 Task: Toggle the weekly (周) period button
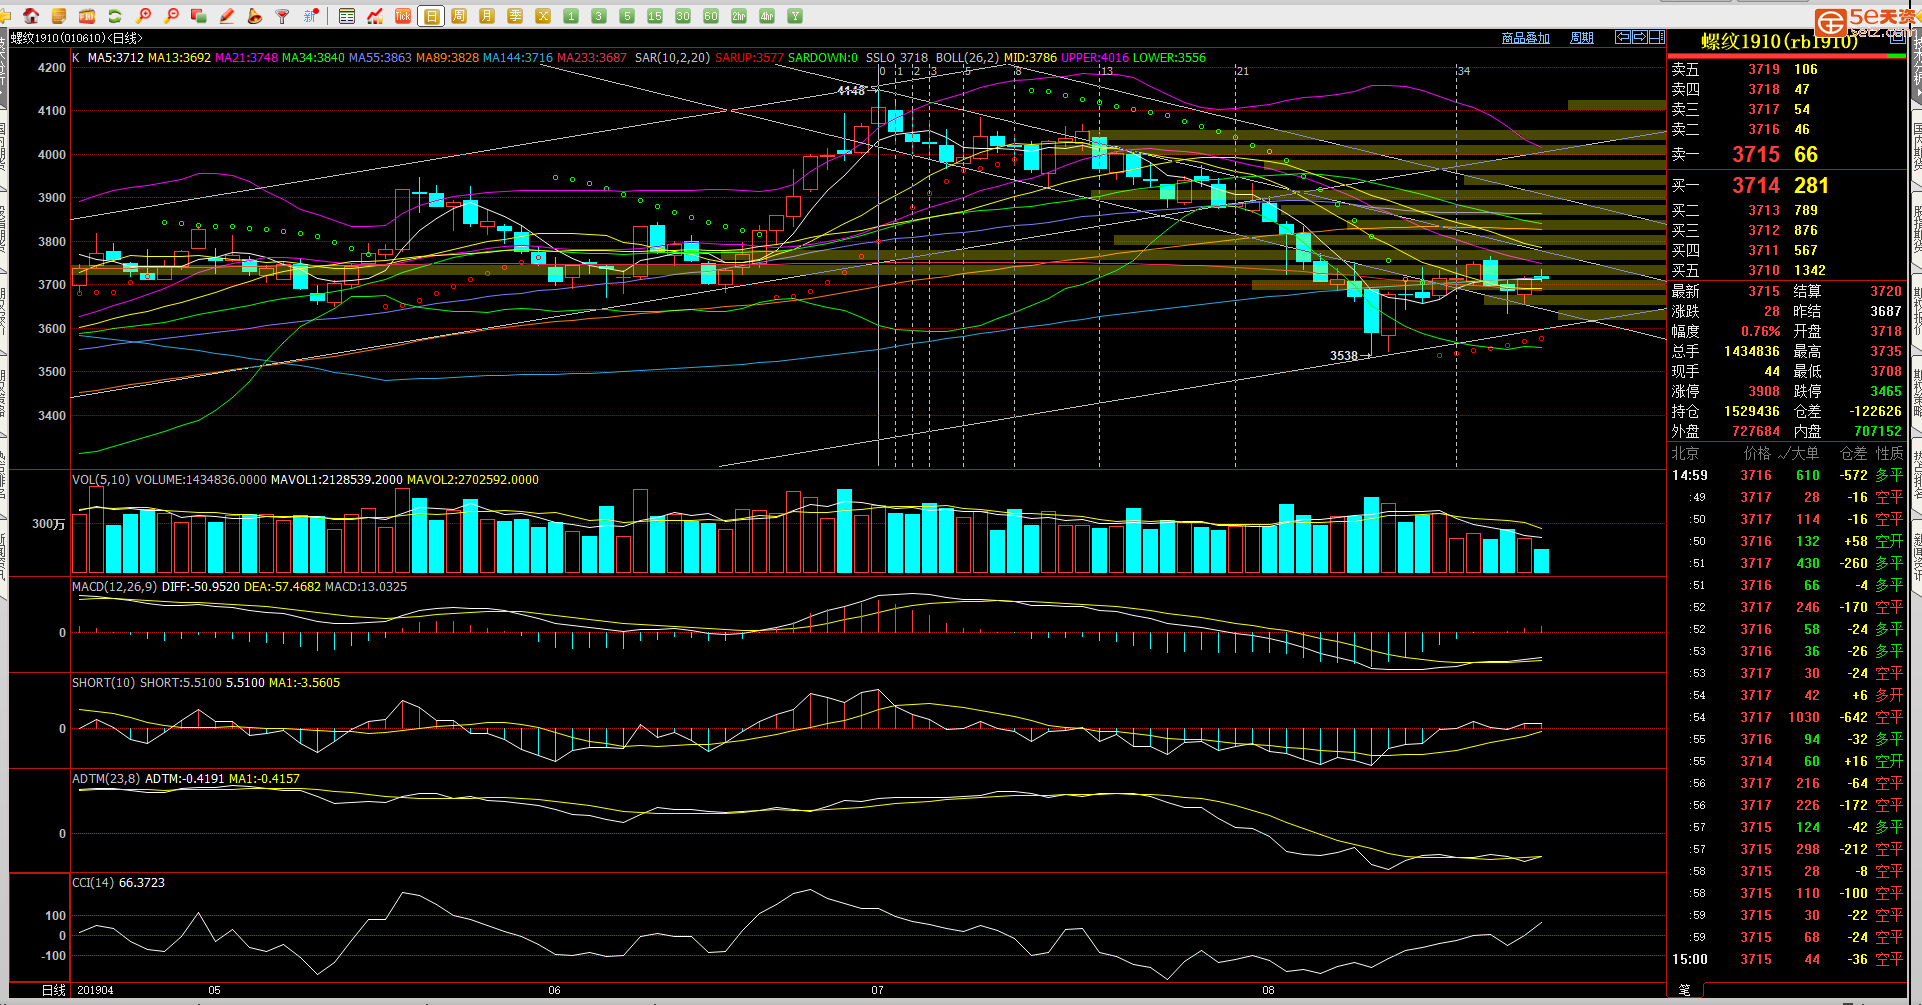459,16
